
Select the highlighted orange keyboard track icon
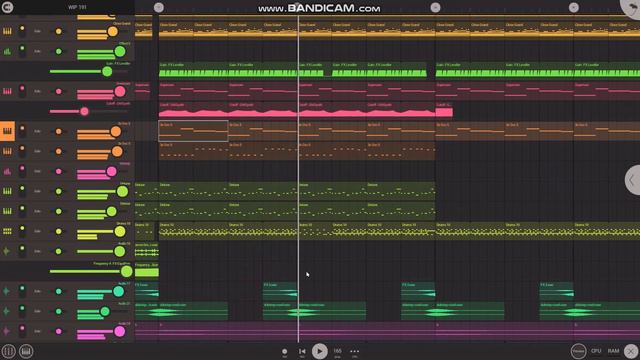click(7, 131)
